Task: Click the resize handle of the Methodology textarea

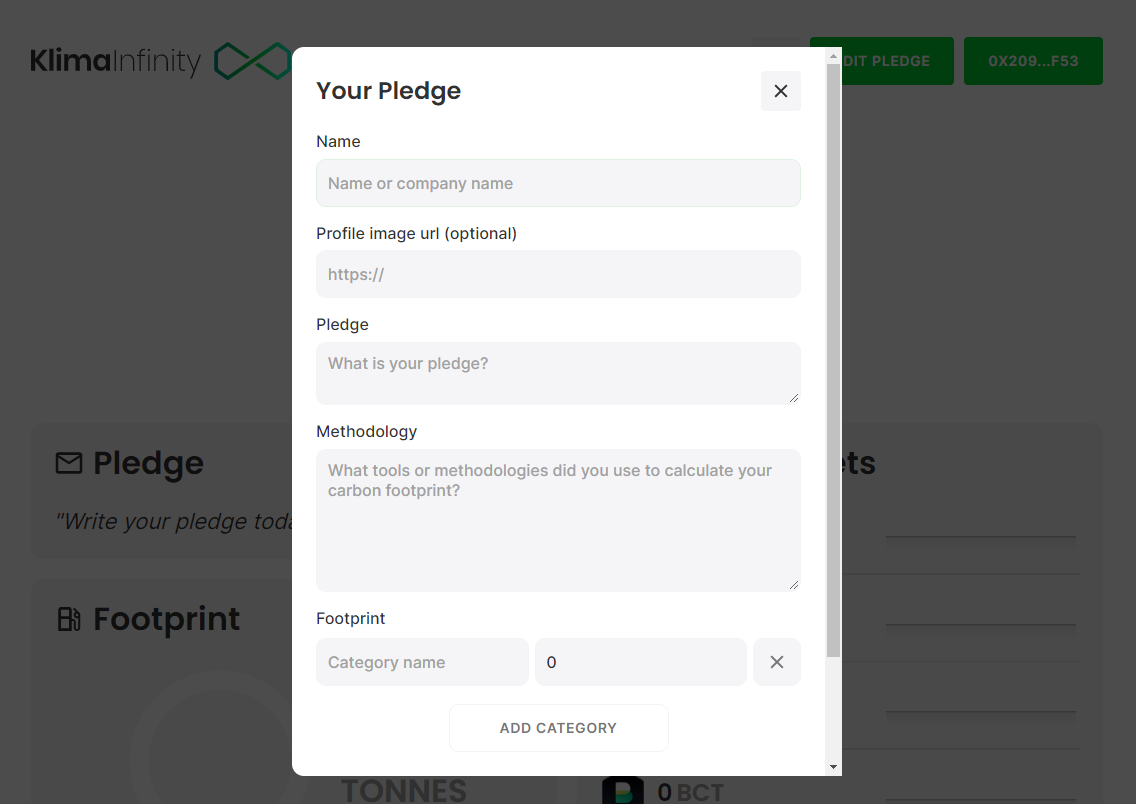Action: click(795, 585)
